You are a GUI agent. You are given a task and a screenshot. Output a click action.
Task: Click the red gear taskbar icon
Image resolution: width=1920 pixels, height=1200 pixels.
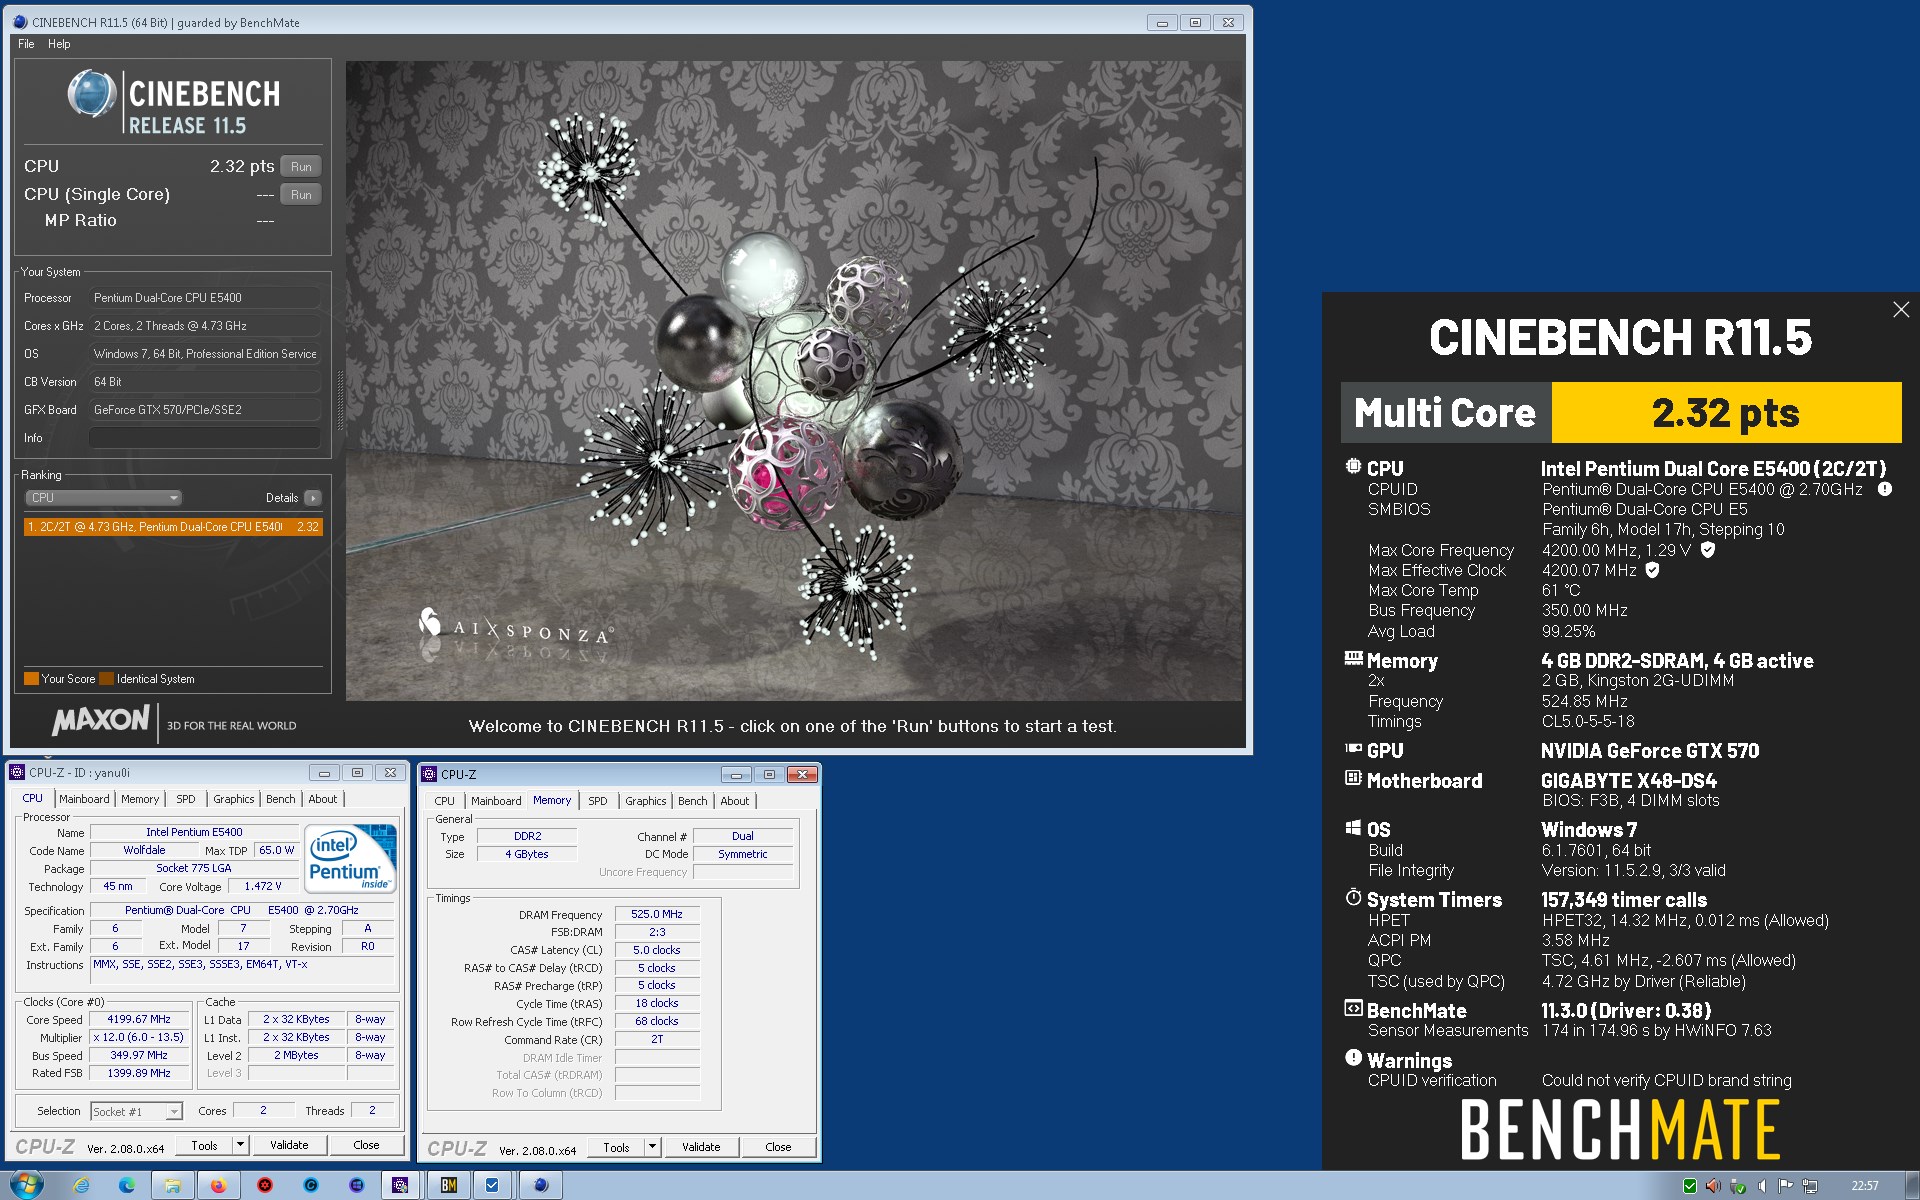click(x=265, y=1185)
